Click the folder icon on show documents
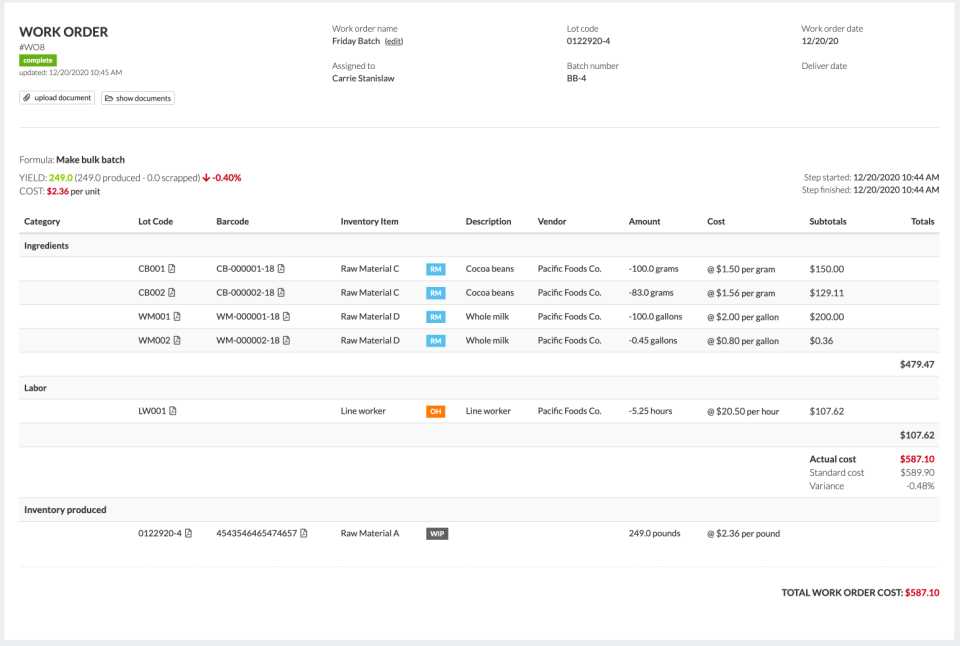This screenshot has height=646, width=960. (110, 97)
